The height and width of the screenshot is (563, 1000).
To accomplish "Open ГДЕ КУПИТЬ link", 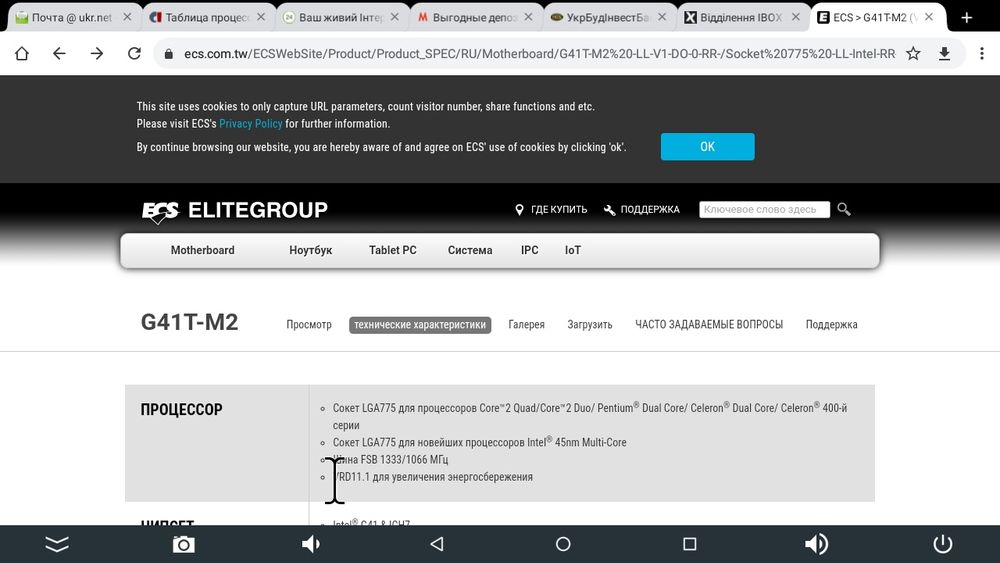I will 551,209.
